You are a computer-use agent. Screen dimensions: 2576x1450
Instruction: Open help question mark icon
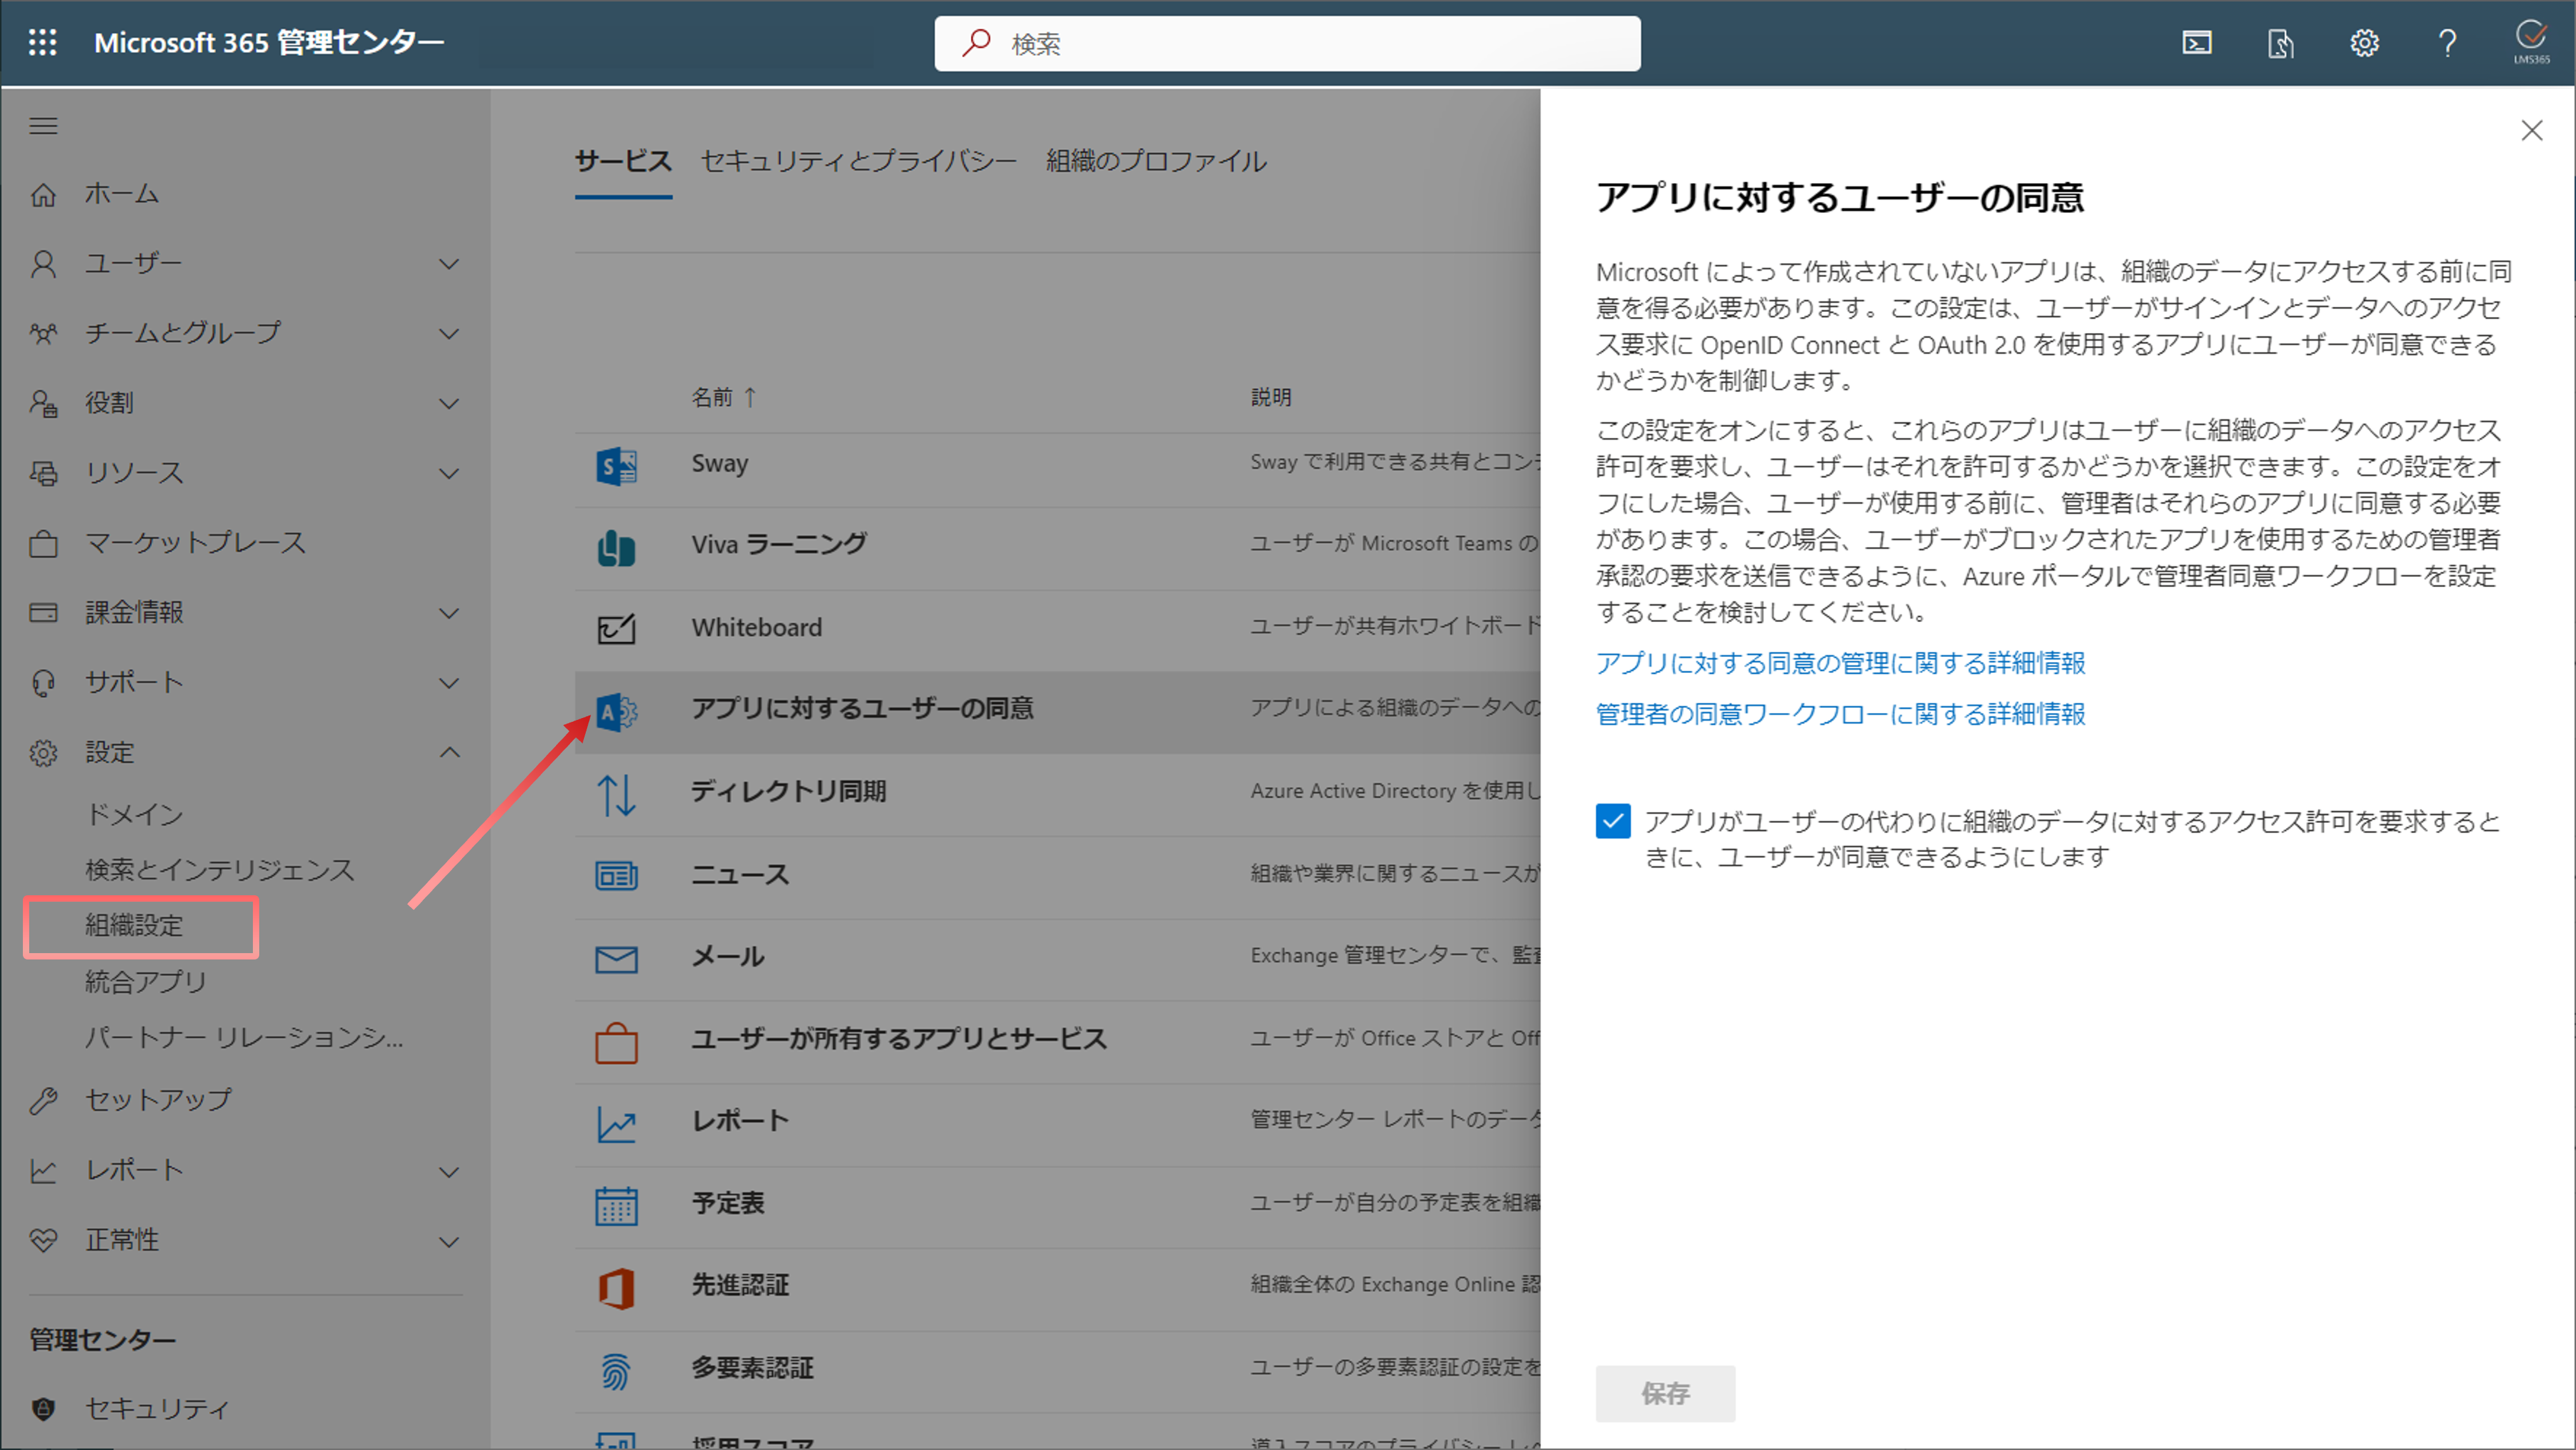click(x=2447, y=43)
